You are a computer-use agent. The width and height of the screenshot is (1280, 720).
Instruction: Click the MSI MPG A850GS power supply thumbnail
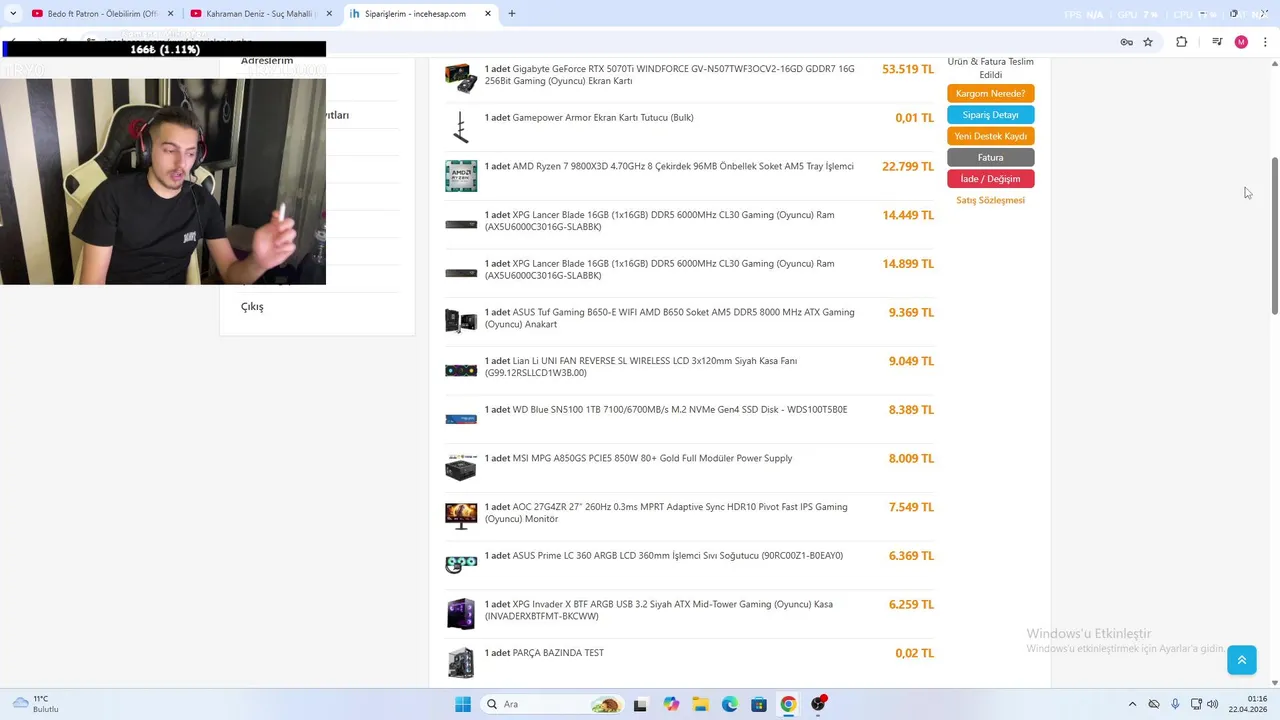pyautogui.click(x=461, y=467)
